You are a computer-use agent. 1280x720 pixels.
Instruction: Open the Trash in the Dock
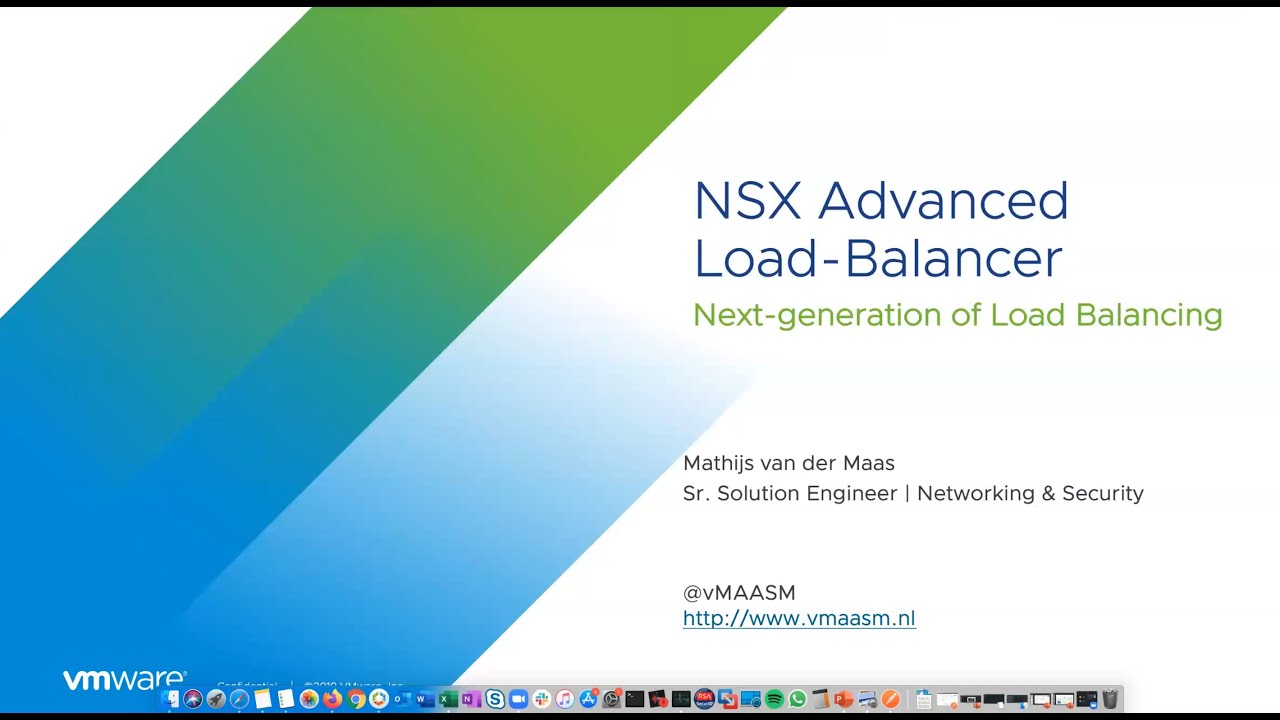point(1110,699)
